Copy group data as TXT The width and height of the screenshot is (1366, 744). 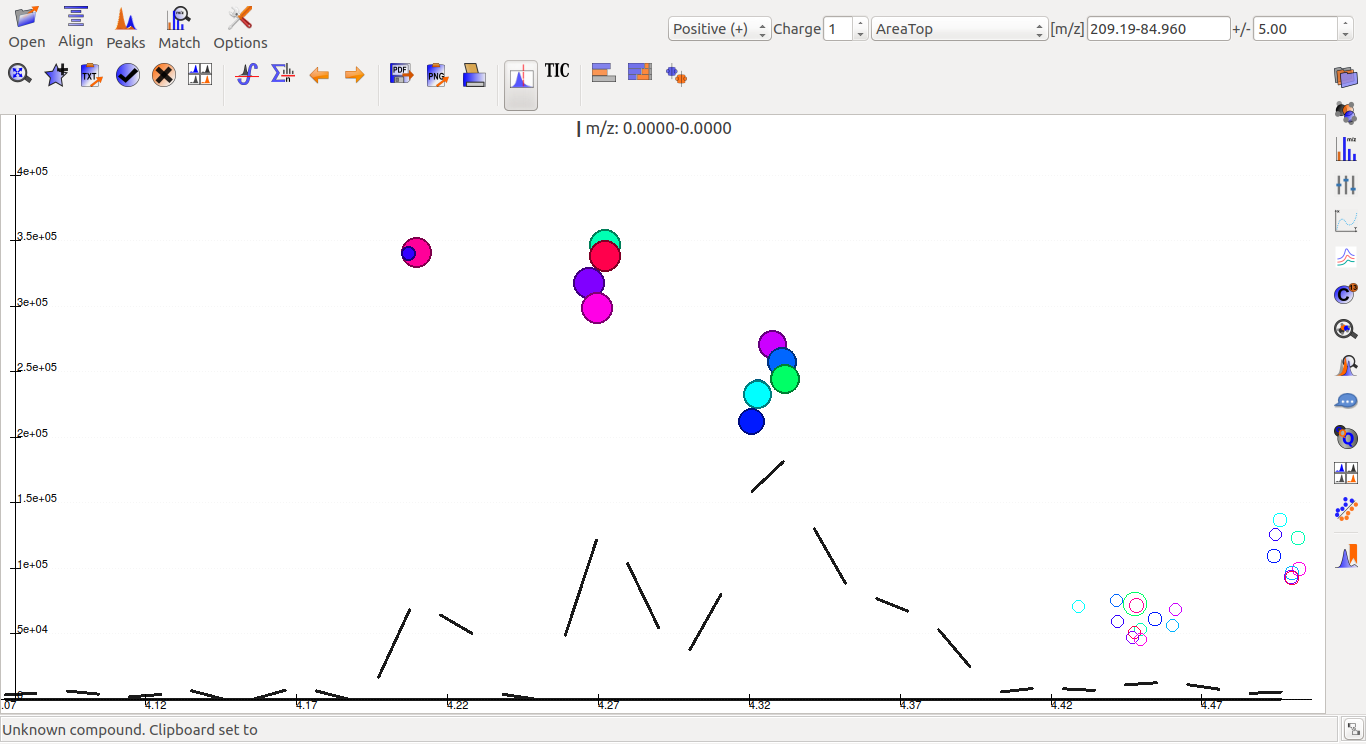91,74
